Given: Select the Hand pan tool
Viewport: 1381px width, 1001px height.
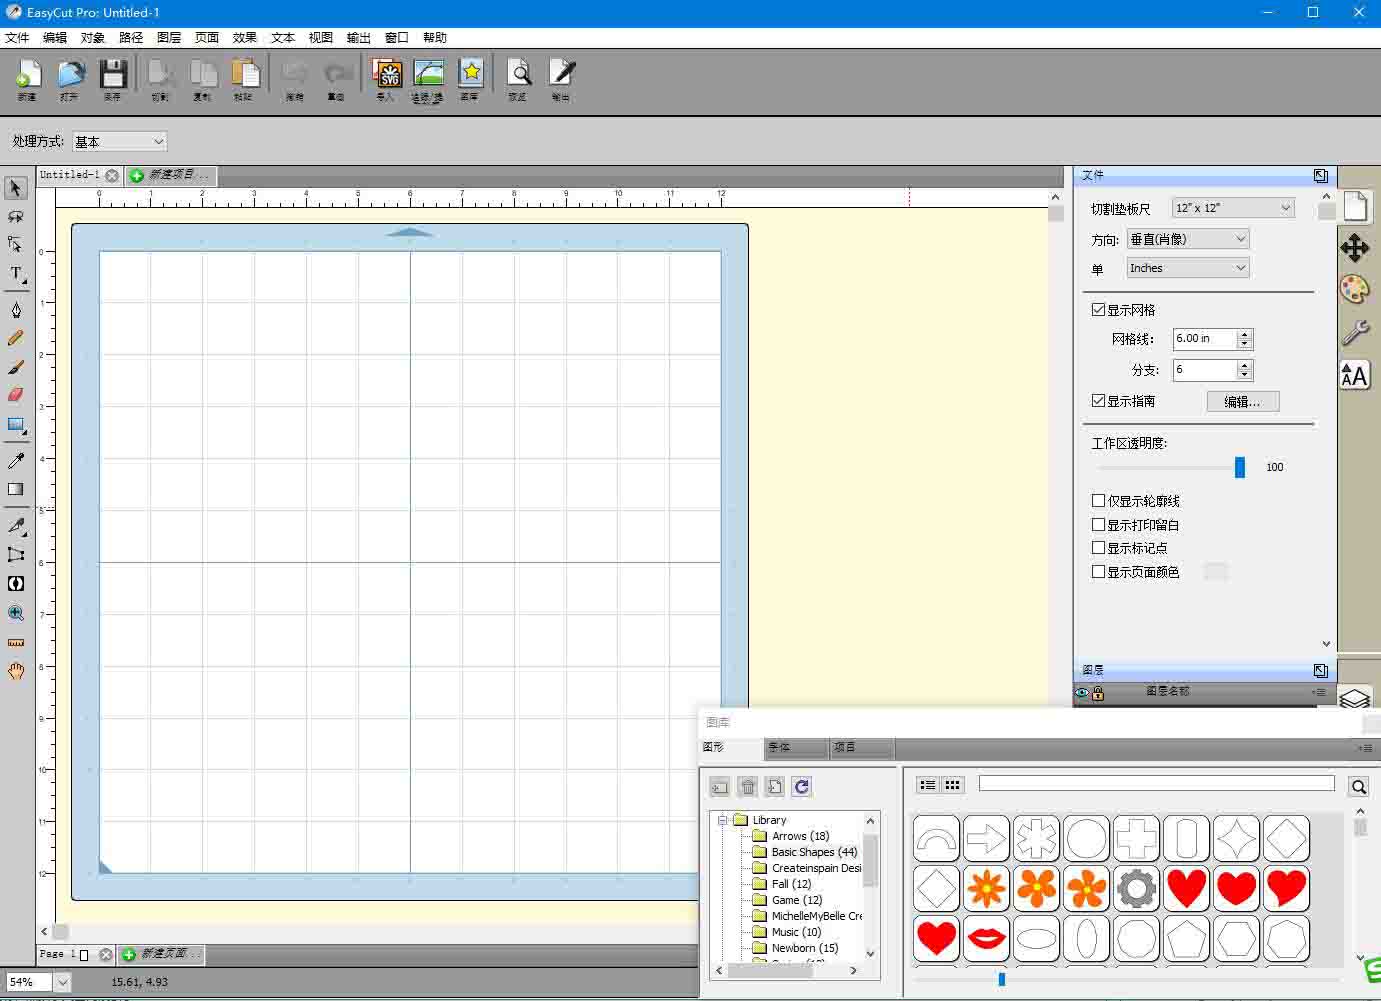Looking at the screenshot, I should 16,671.
